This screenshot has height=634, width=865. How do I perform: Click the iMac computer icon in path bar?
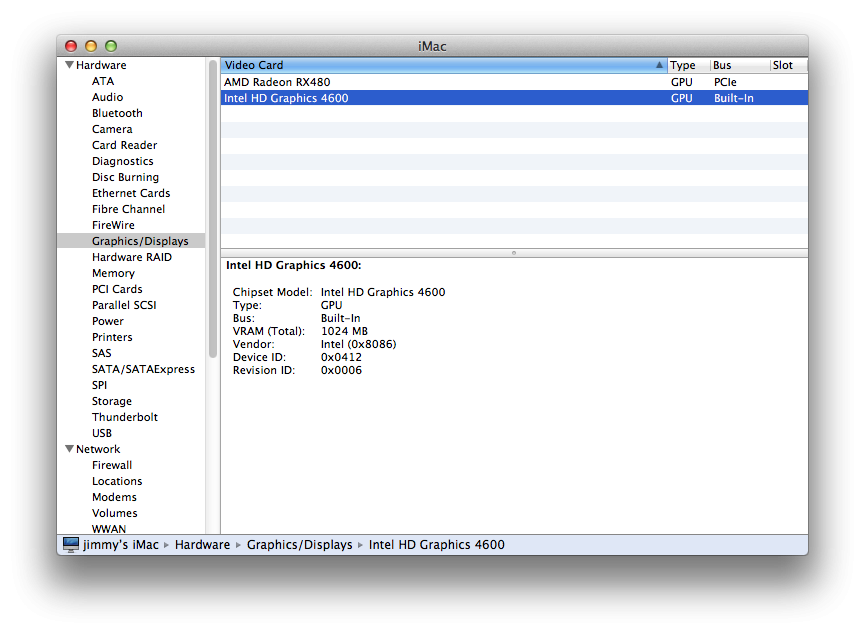coord(71,545)
